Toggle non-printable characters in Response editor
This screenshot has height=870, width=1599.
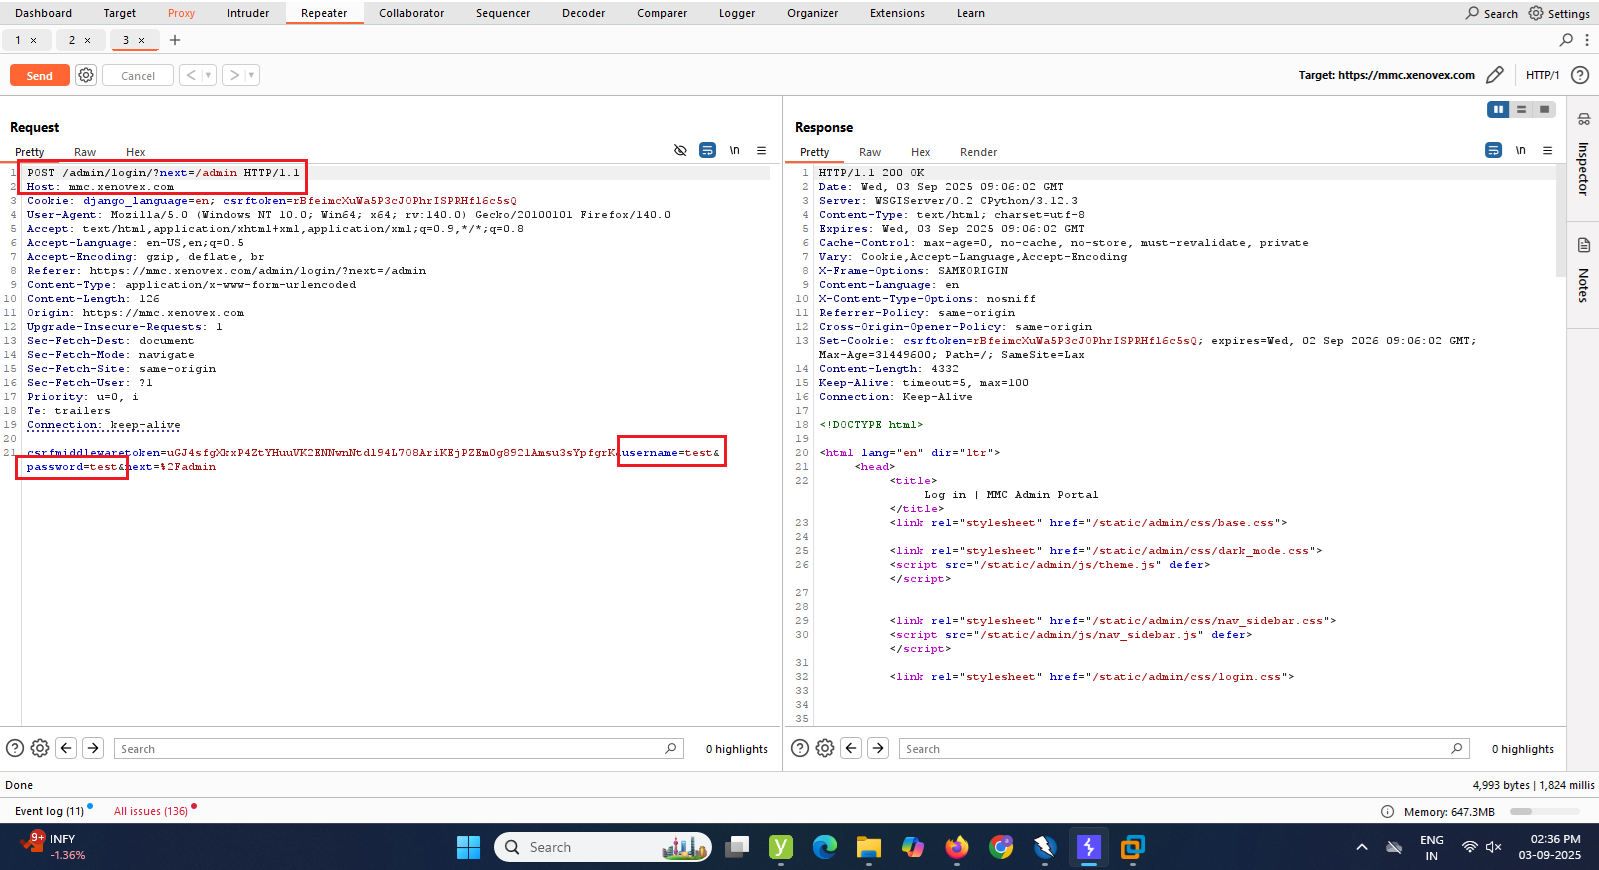(x=1520, y=150)
